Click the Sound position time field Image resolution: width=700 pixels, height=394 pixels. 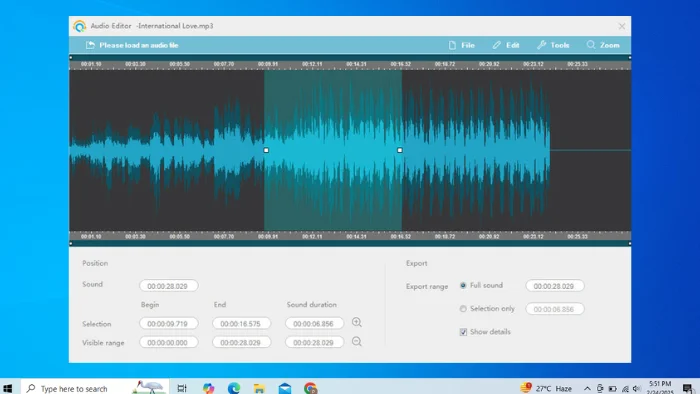click(169, 286)
